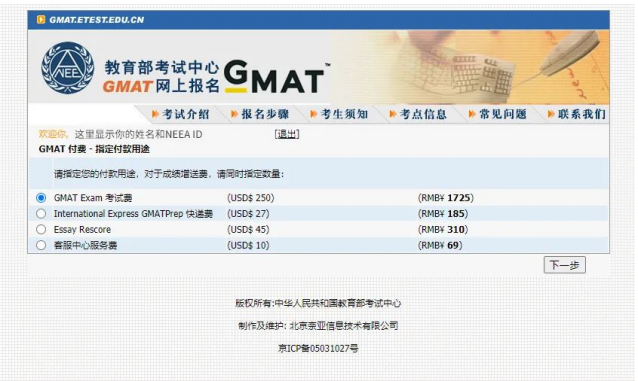Click the 下一步 next button
The height and width of the screenshot is (381, 638).
click(564, 265)
